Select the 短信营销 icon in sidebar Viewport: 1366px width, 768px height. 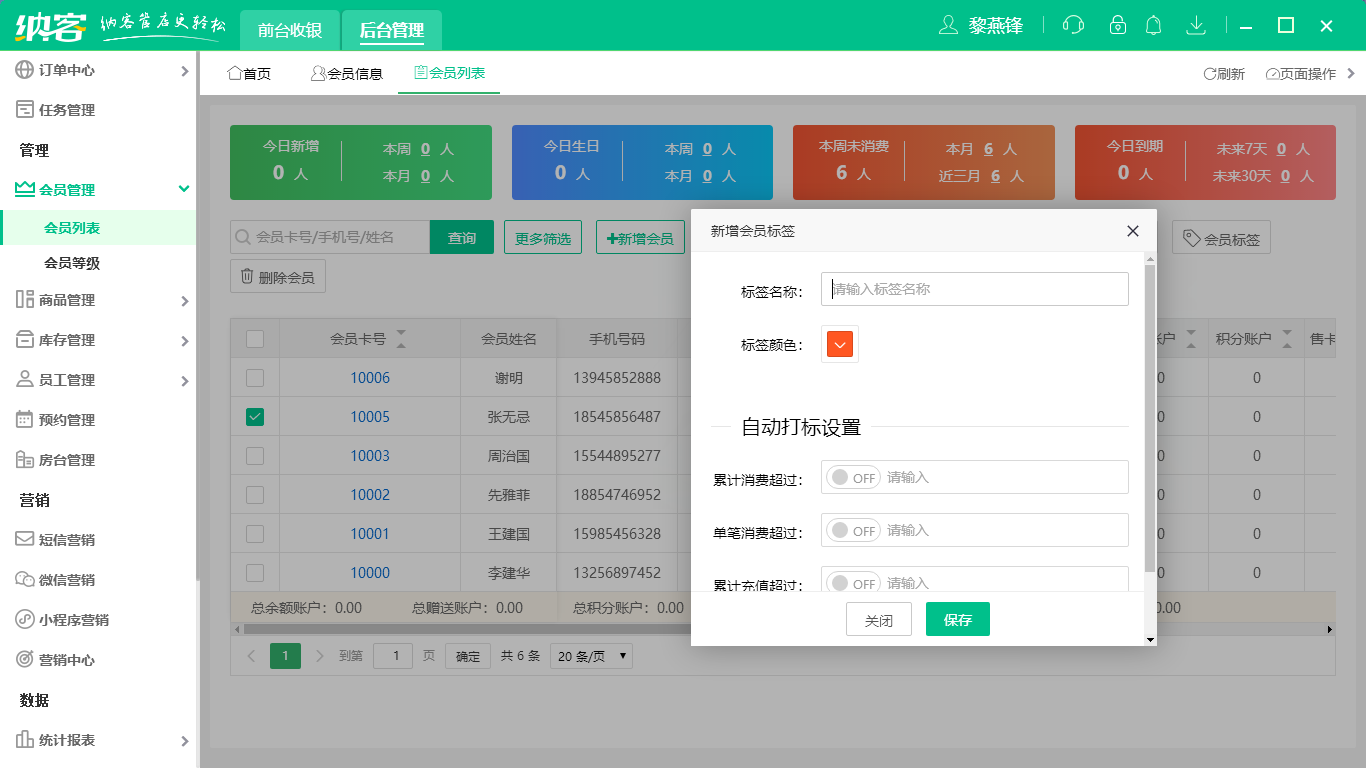pyautogui.click(x=22, y=540)
